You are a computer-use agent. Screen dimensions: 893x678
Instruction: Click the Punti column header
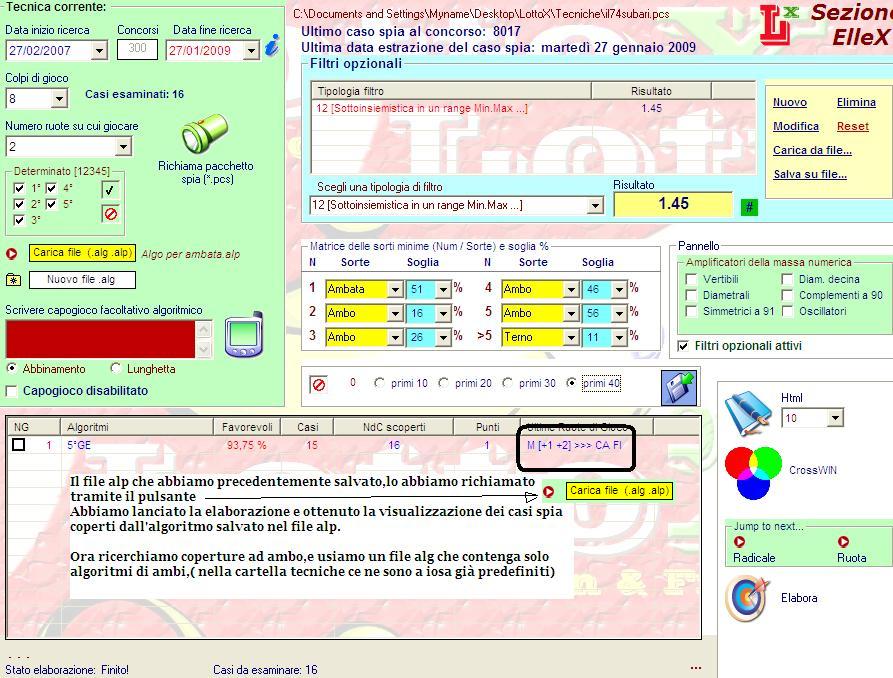(x=487, y=427)
